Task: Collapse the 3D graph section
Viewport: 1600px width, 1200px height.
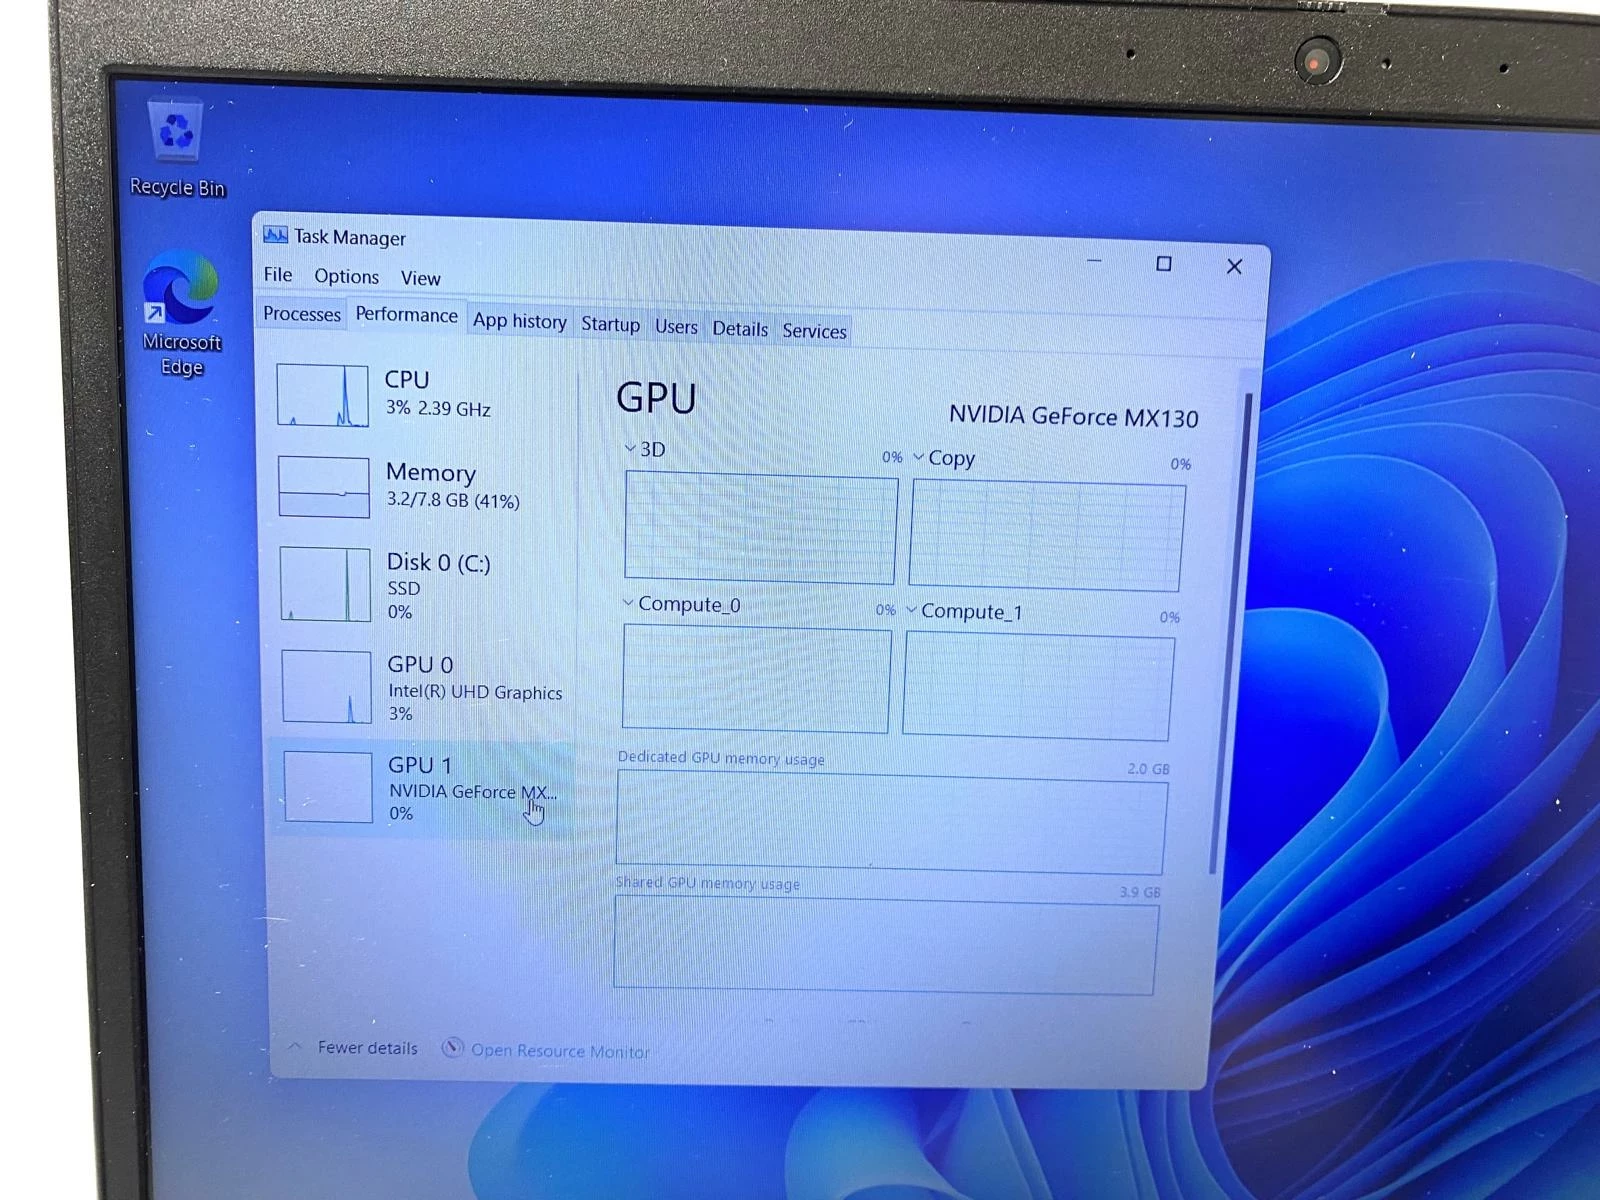Action: click(x=631, y=449)
